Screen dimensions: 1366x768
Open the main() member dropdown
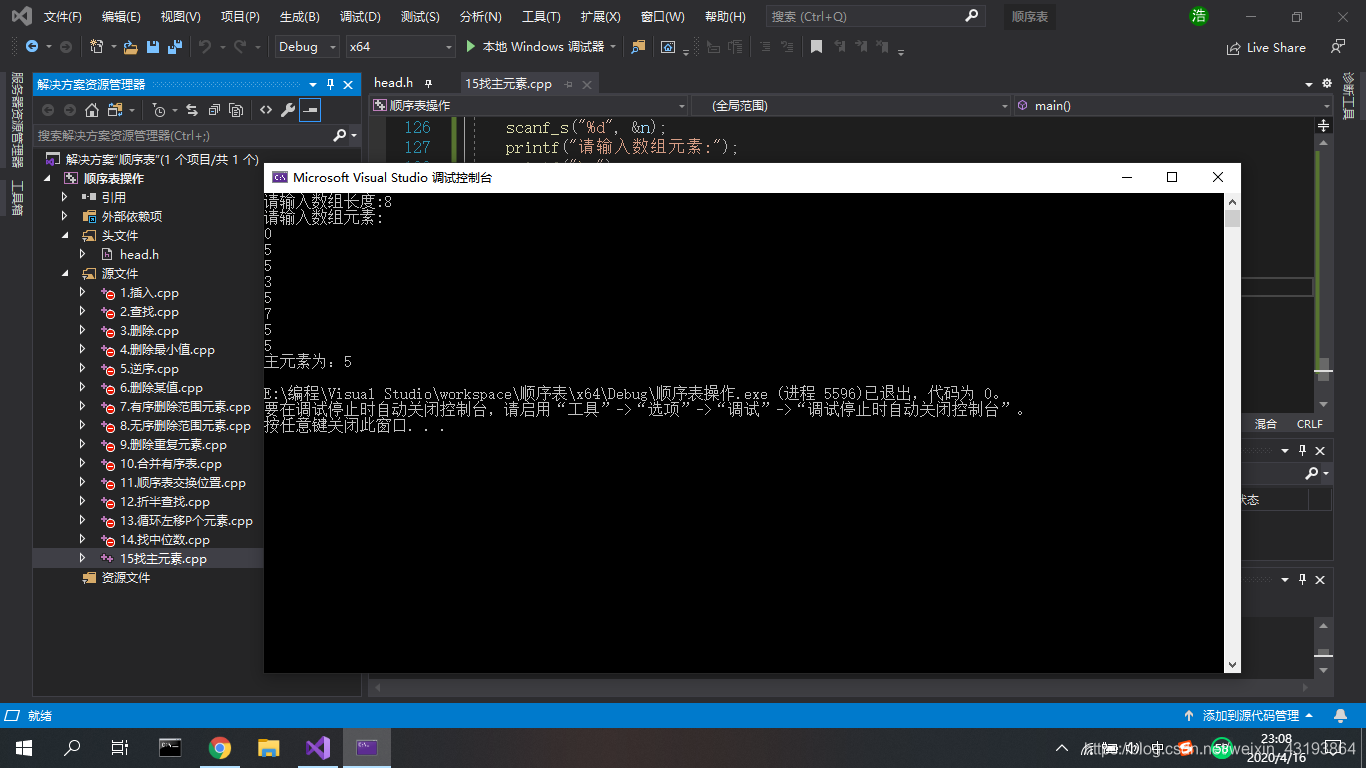1173,105
